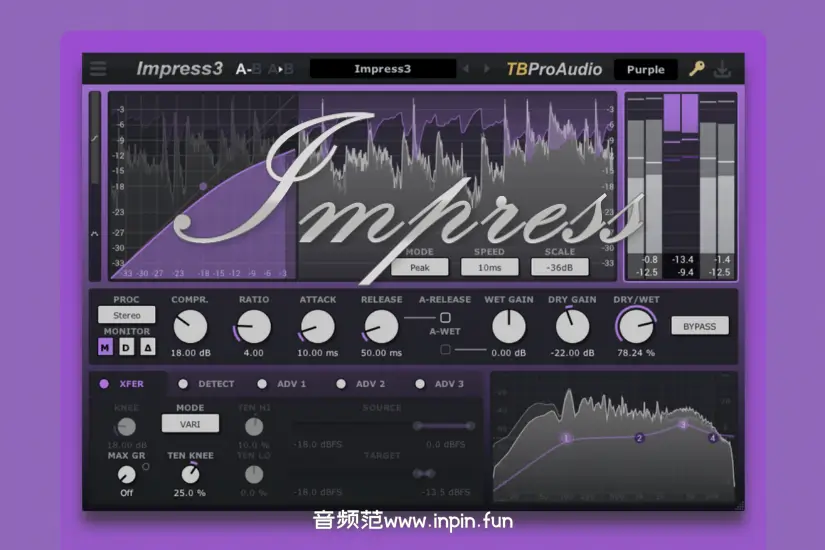Click the COMPR. knob

coord(190,326)
